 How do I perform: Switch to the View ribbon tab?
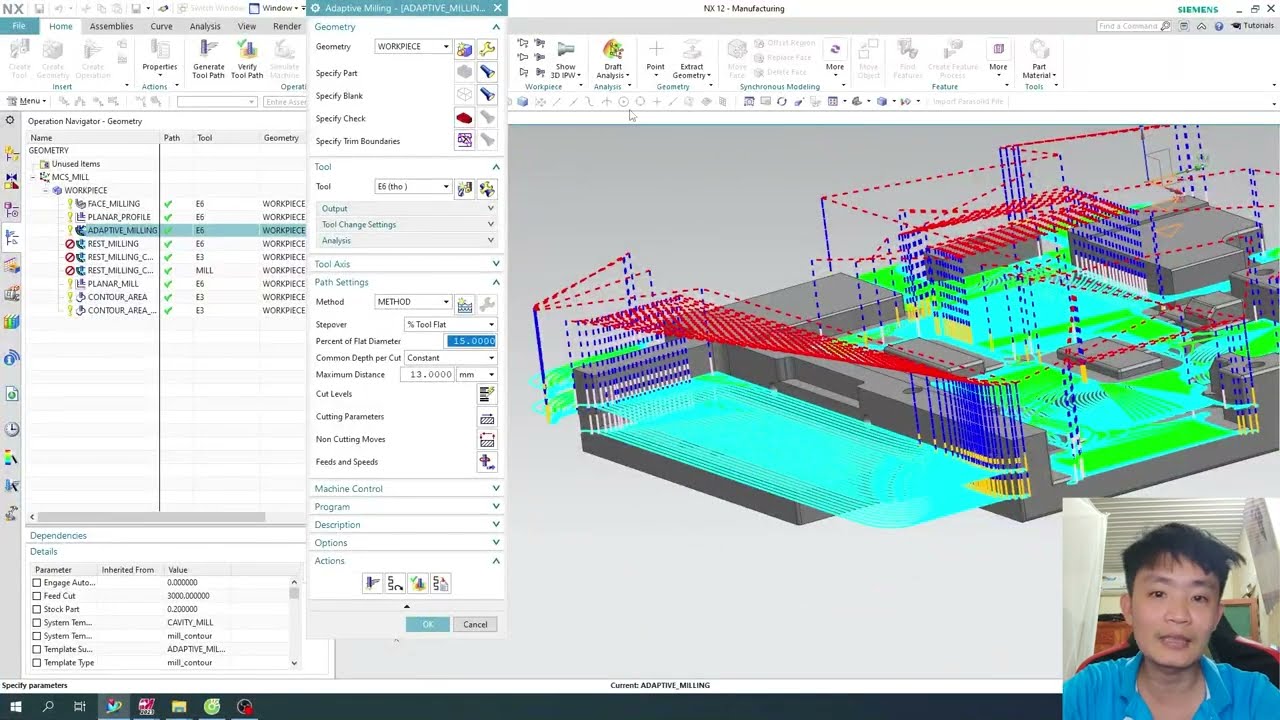click(247, 26)
